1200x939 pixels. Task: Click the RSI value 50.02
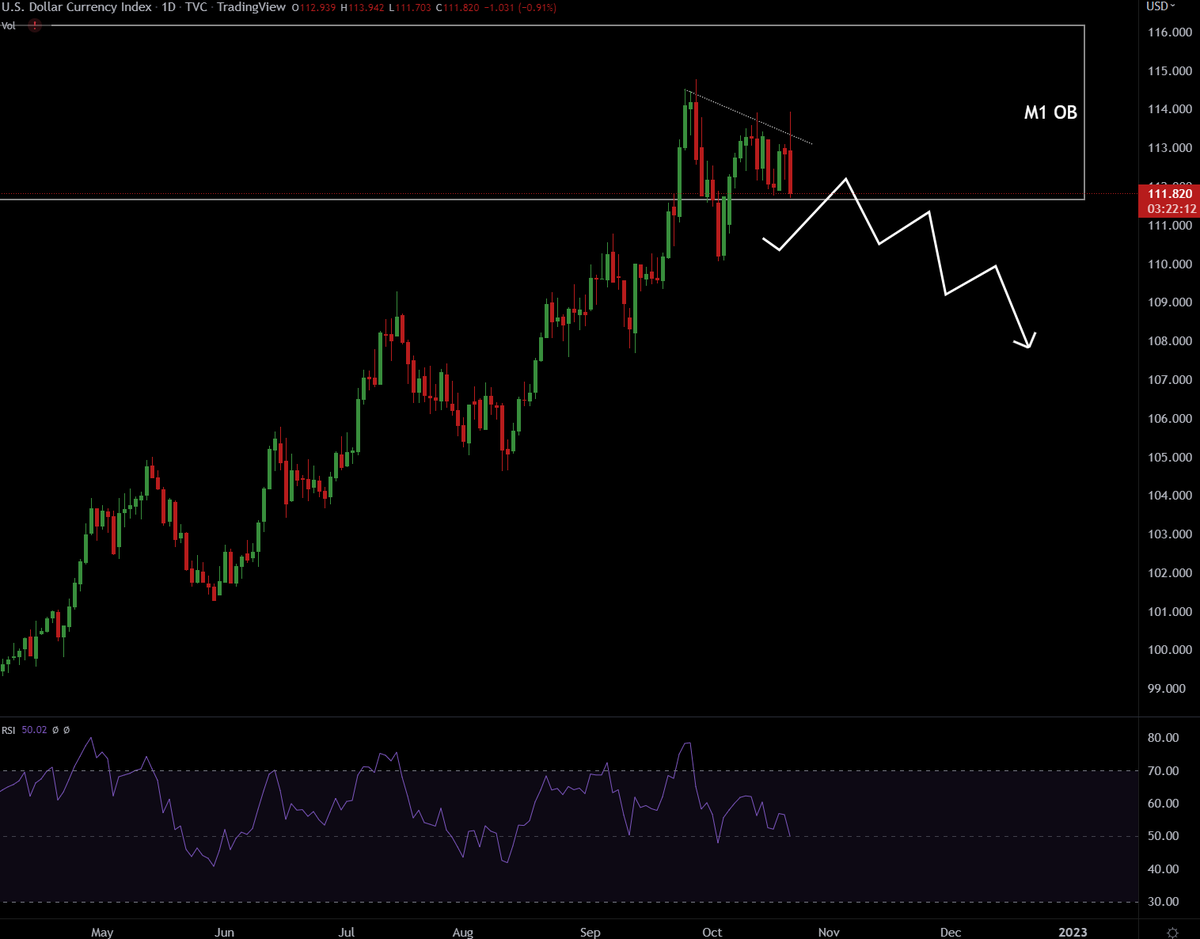(x=34, y=731)
